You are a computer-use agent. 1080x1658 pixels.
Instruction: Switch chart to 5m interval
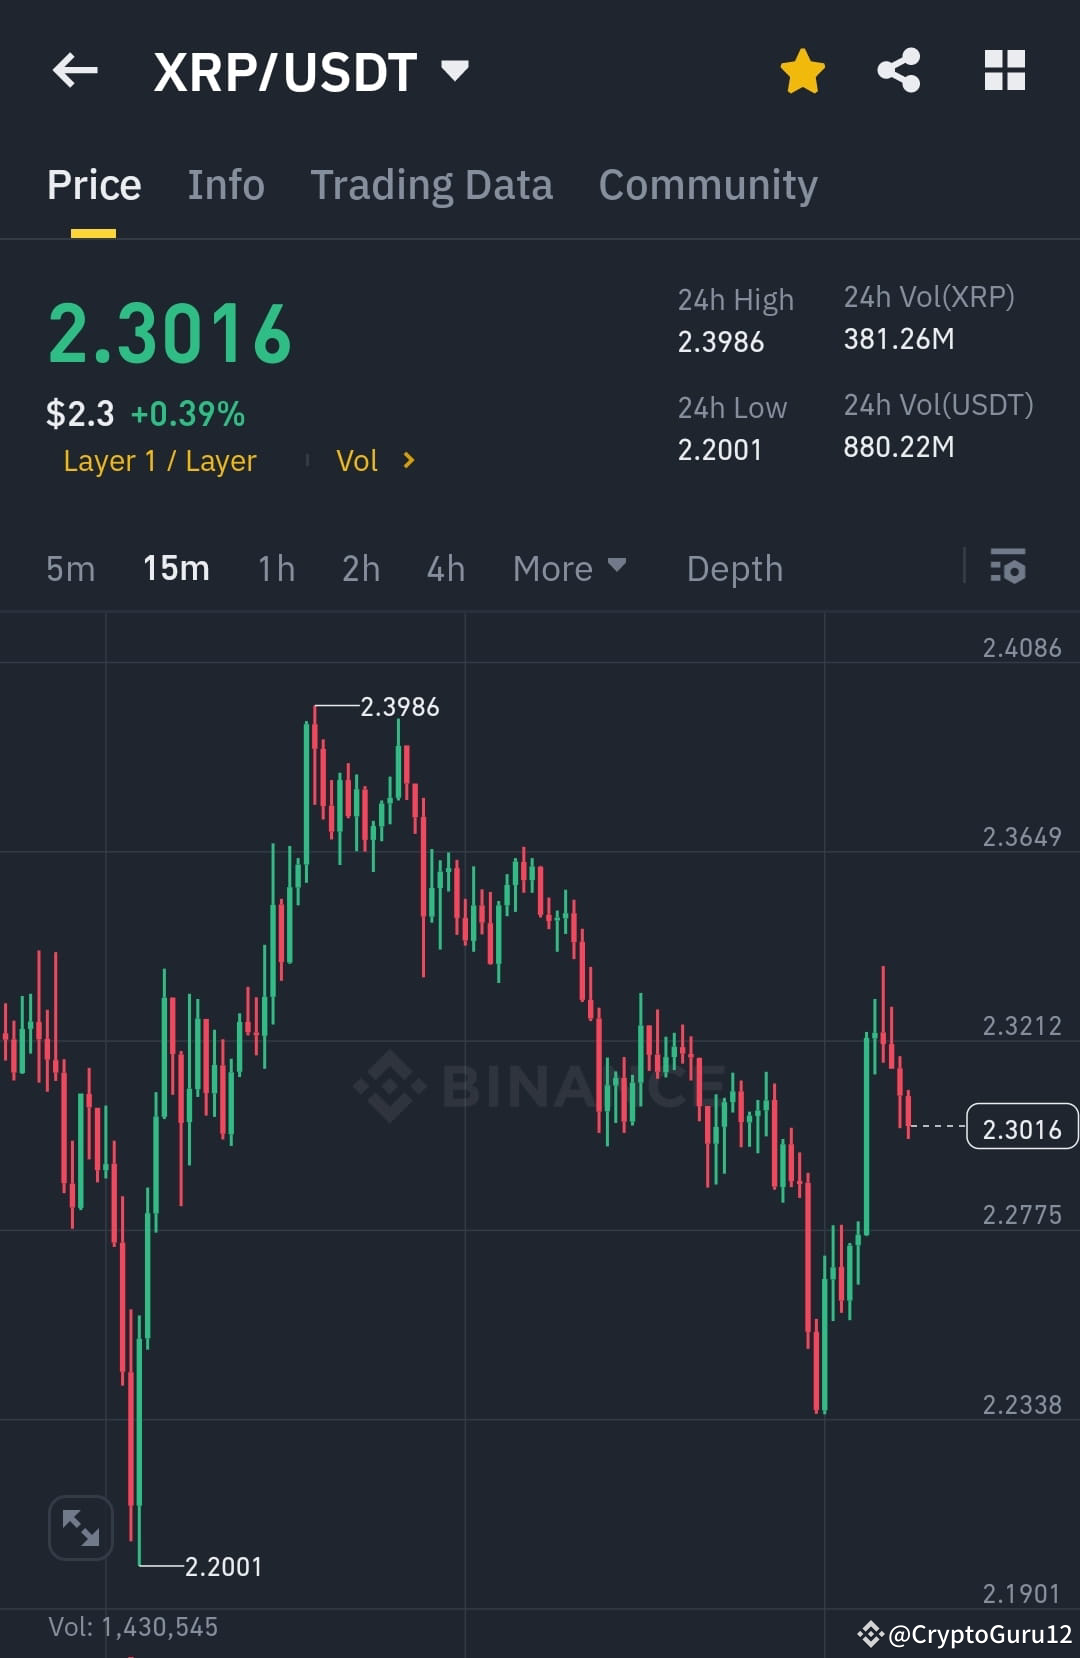70,568
